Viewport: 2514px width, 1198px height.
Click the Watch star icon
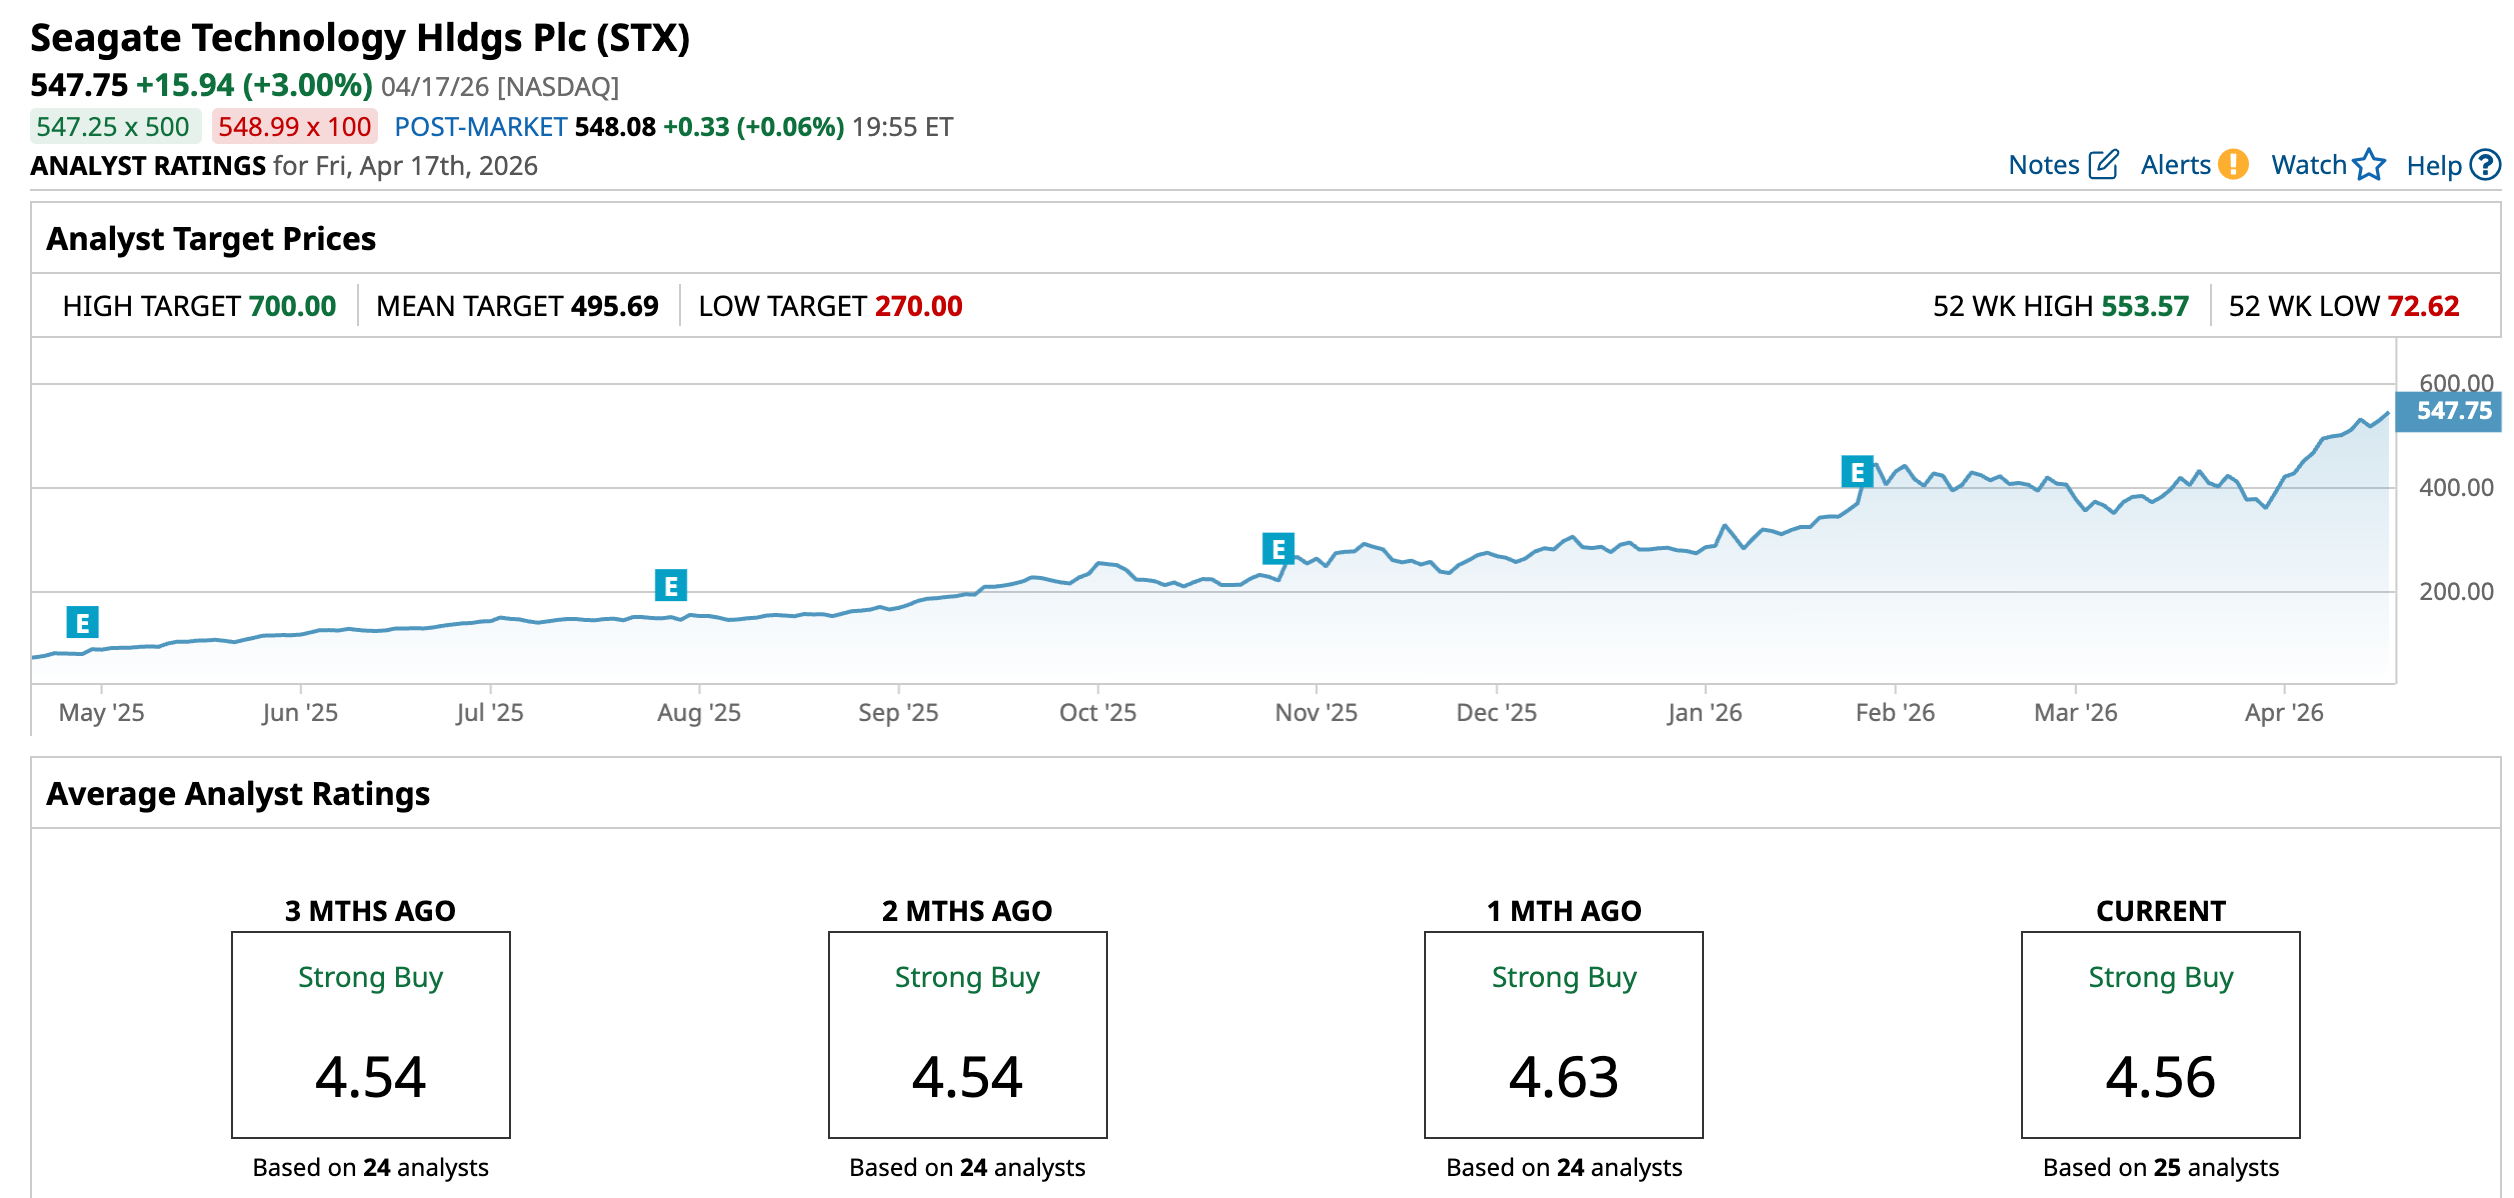click(2368, 165)
